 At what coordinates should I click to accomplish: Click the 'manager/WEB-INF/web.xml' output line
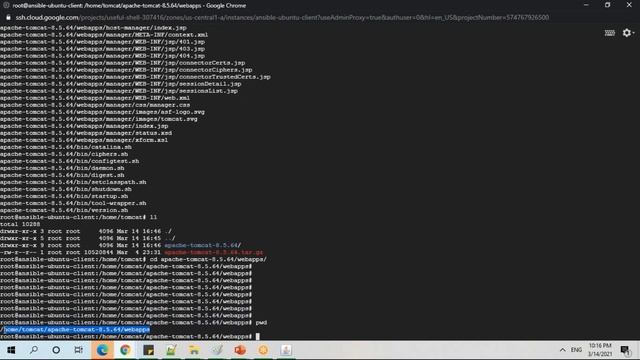(x=95, y=98)
